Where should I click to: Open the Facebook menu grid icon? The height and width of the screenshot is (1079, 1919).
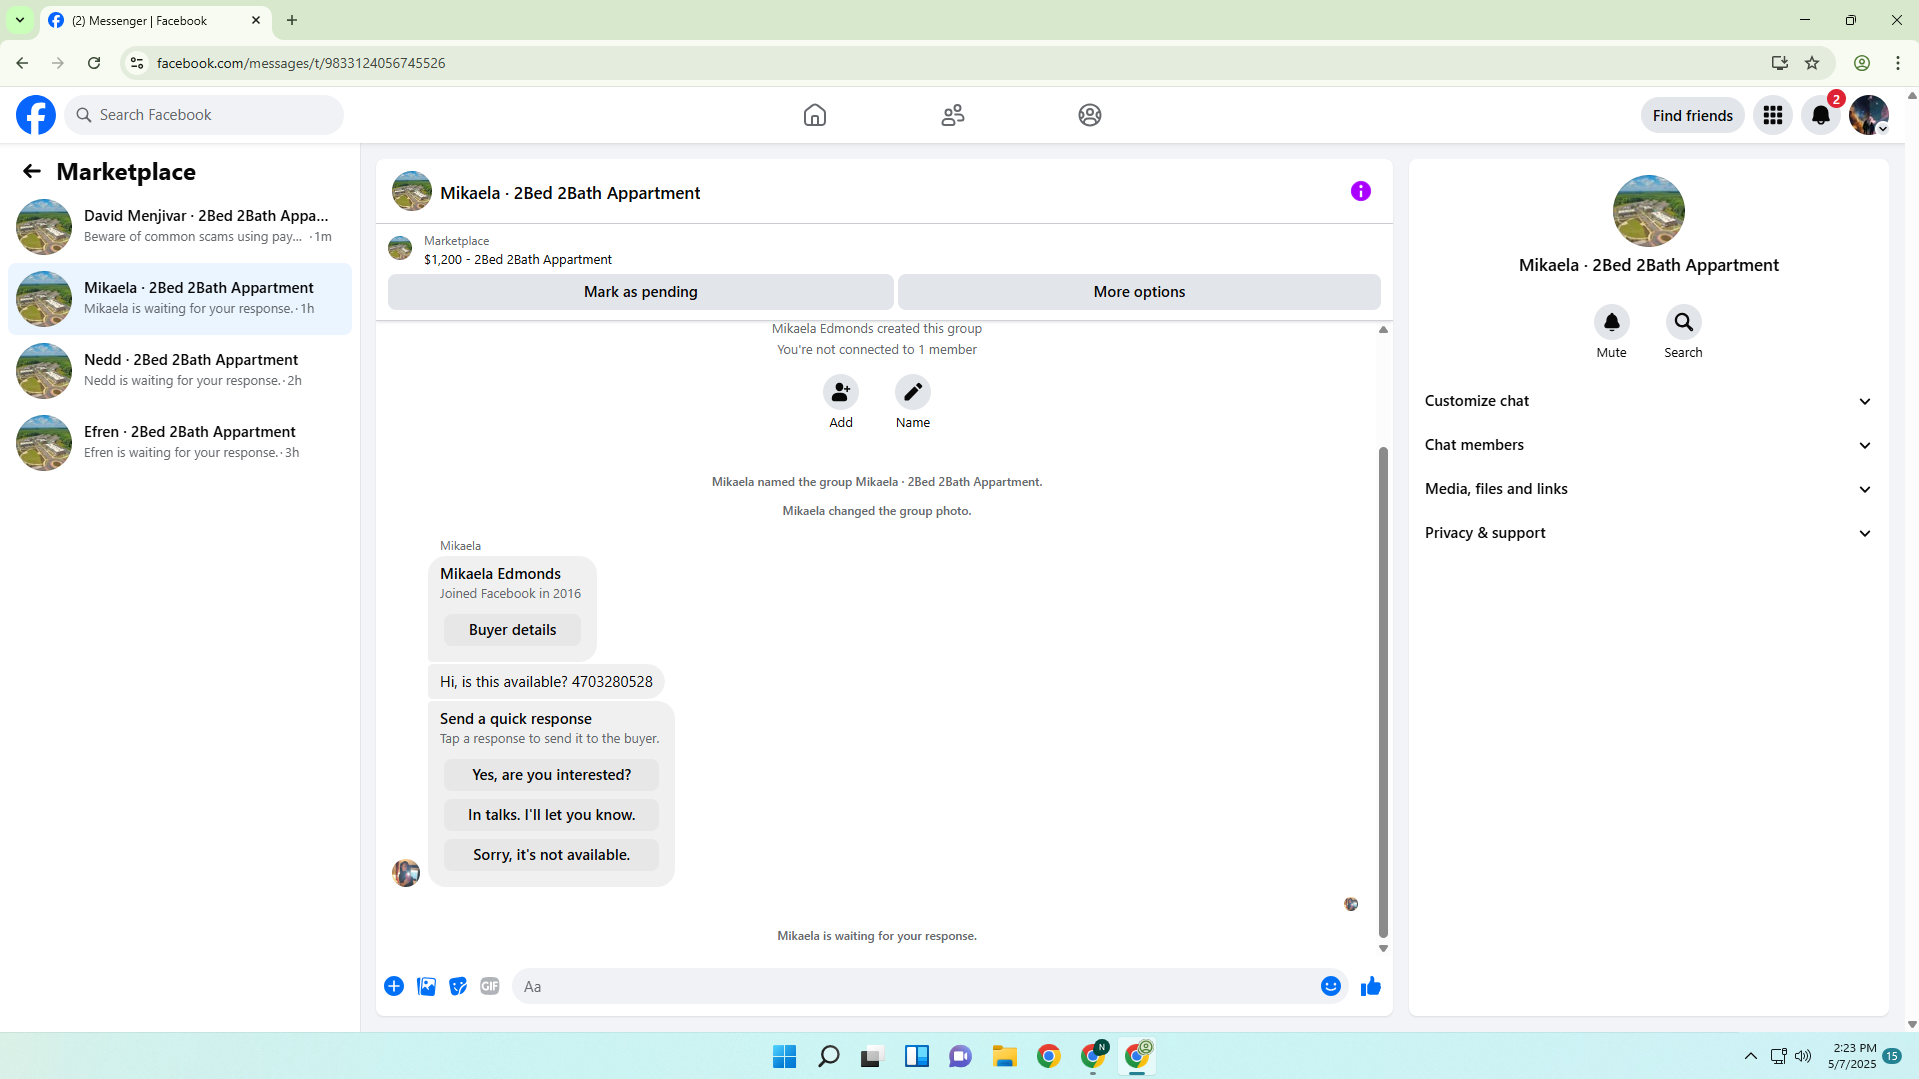1773,115
